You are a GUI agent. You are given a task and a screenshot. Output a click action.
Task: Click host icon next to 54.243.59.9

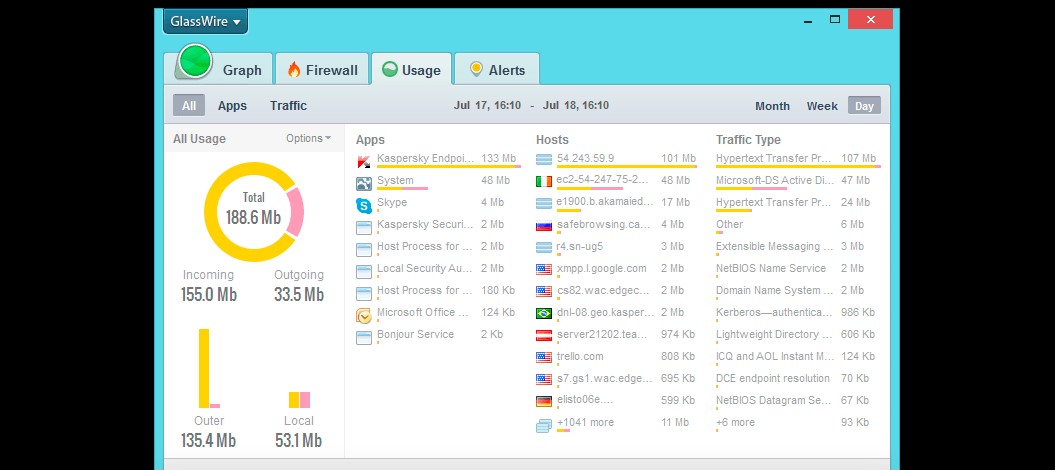[x=544, y=159]
